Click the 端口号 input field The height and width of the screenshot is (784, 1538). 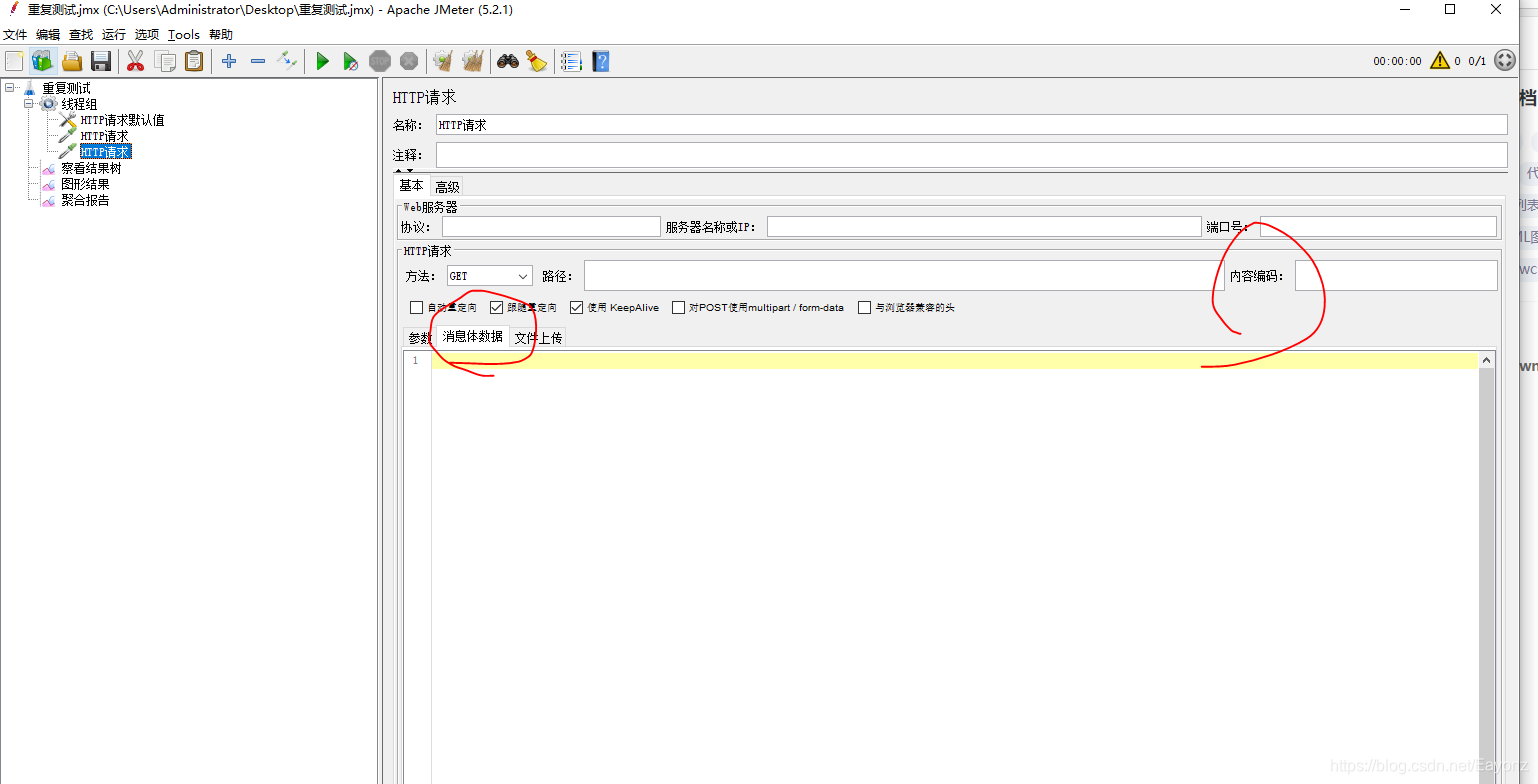click(x=1378, y=227)
